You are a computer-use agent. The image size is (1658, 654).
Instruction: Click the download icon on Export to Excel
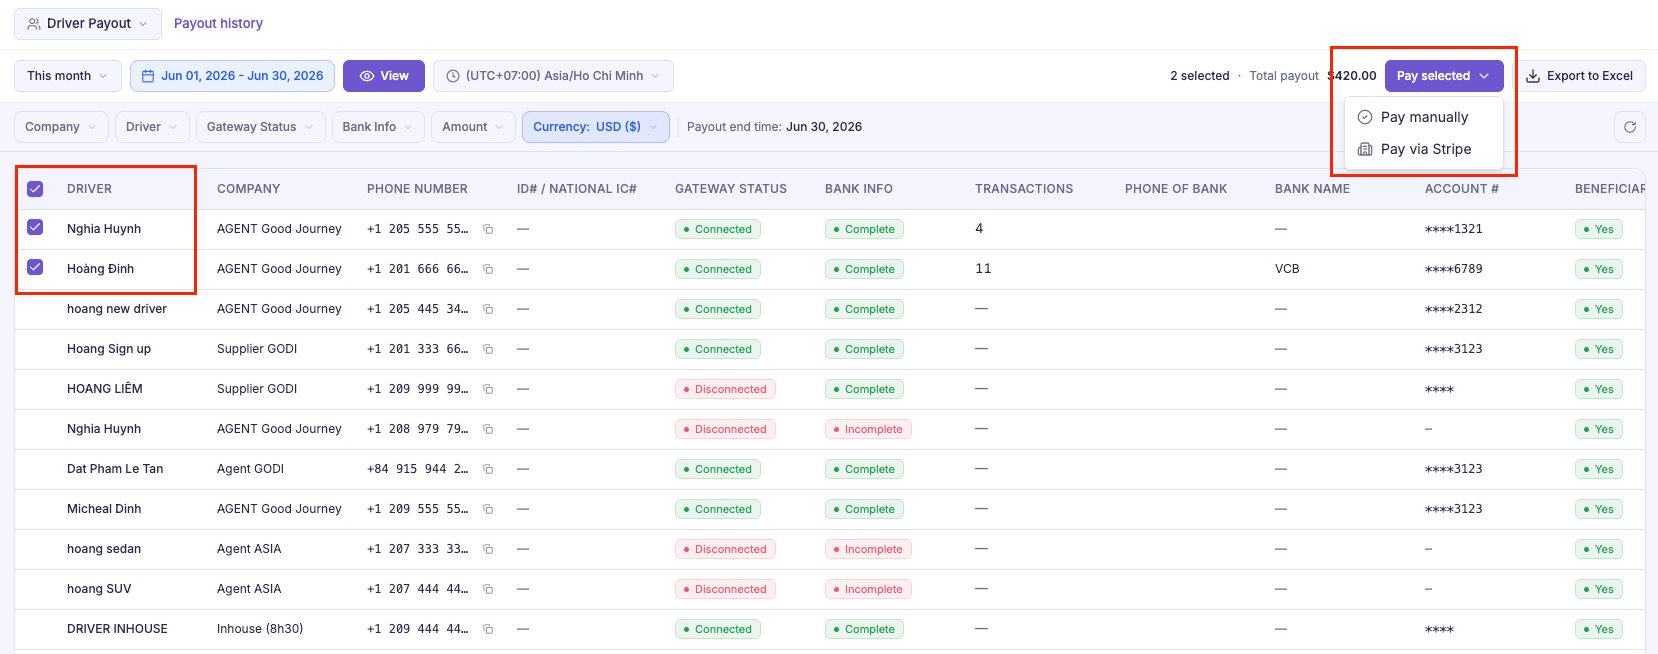(x=1533, y=76)
